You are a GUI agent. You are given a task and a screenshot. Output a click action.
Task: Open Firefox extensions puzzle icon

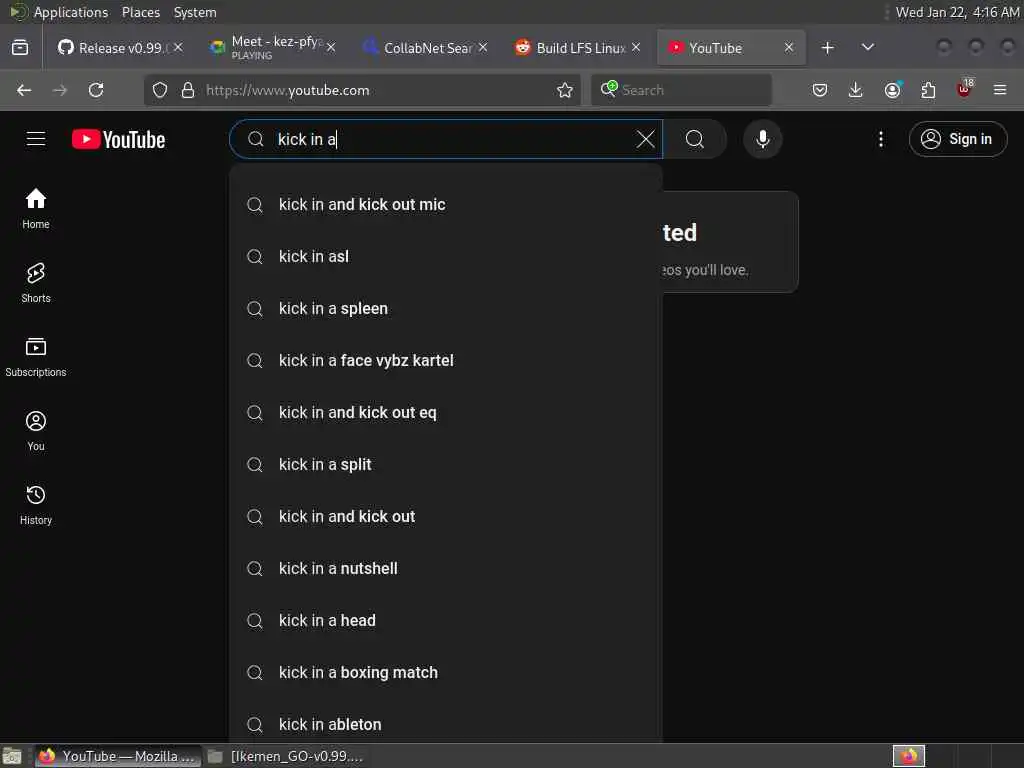click(928, 90)
